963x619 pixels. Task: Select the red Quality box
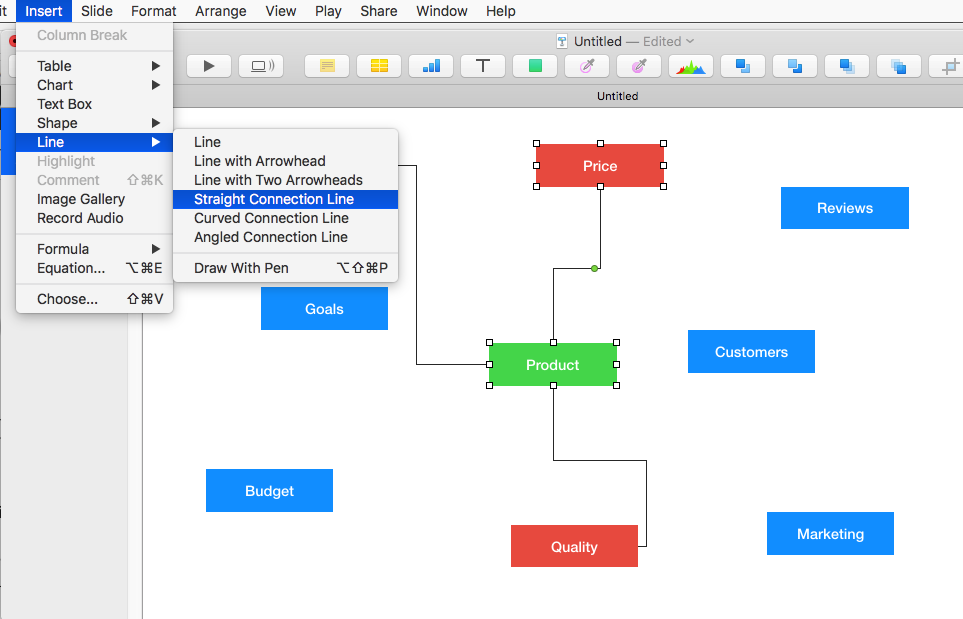pos(574,546)
